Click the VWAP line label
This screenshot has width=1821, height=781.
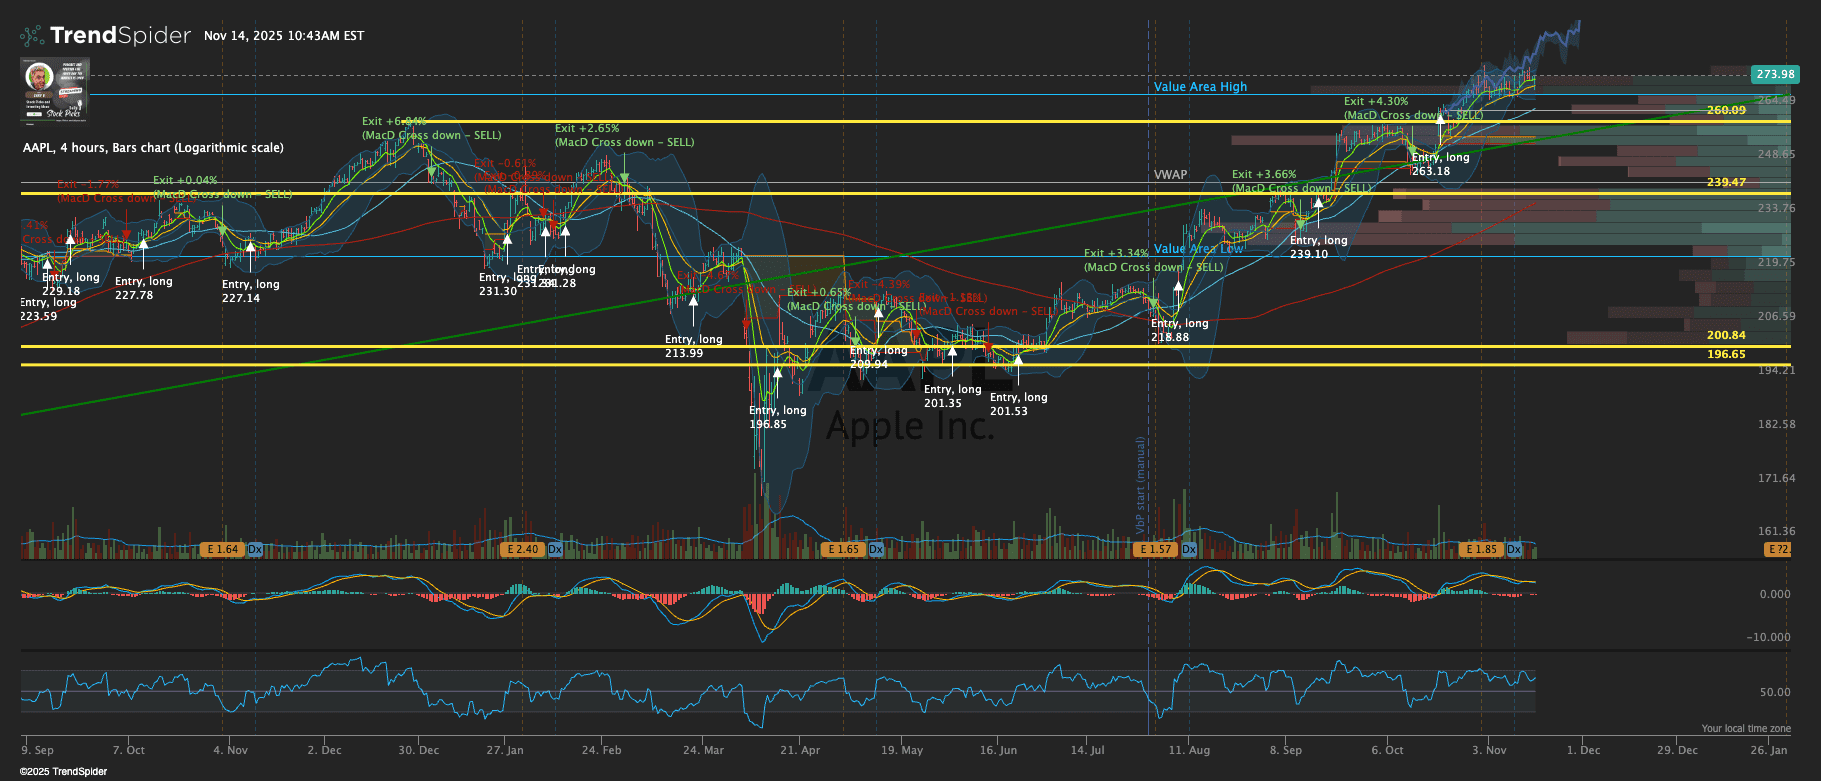coord(1170,175)
